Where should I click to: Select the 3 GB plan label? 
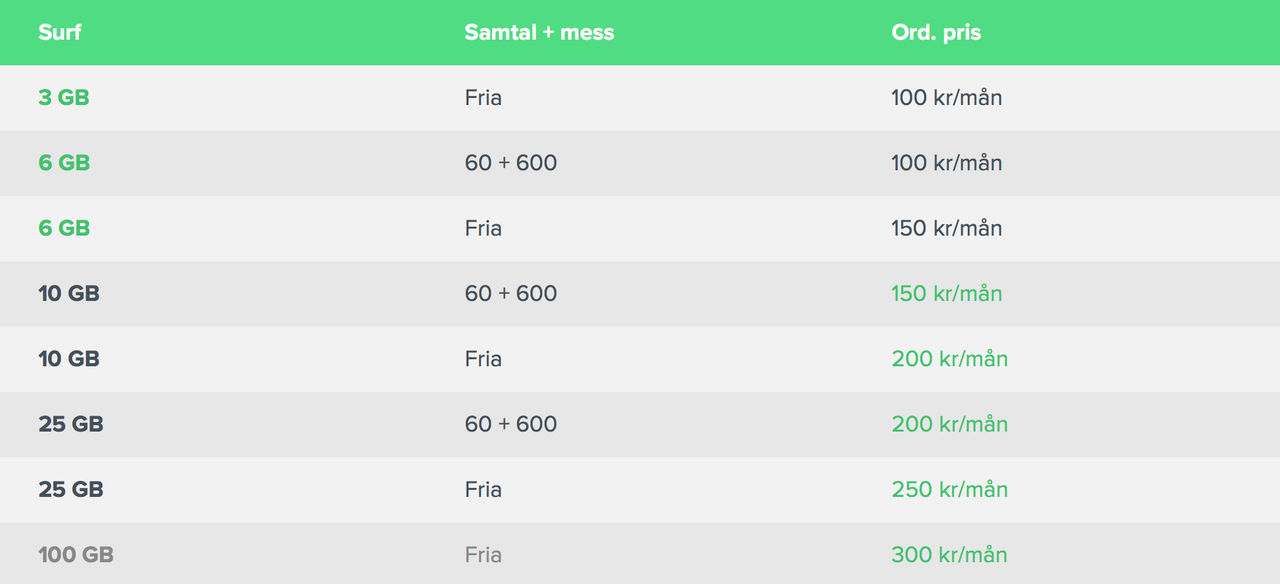[x=64, y=98]
